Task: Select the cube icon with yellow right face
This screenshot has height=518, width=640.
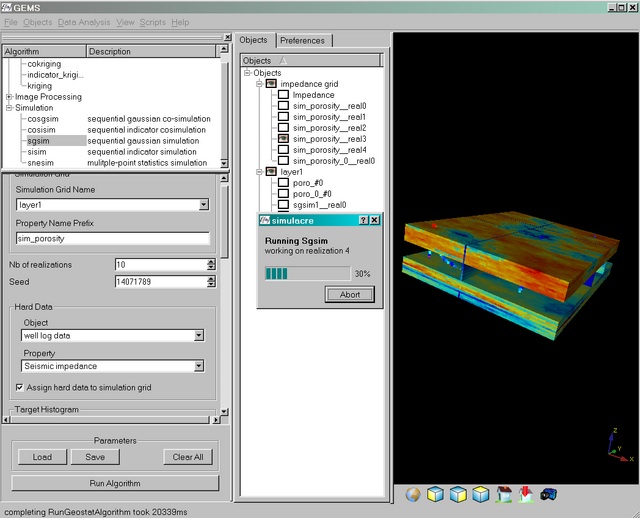Action: coord(458,494)
